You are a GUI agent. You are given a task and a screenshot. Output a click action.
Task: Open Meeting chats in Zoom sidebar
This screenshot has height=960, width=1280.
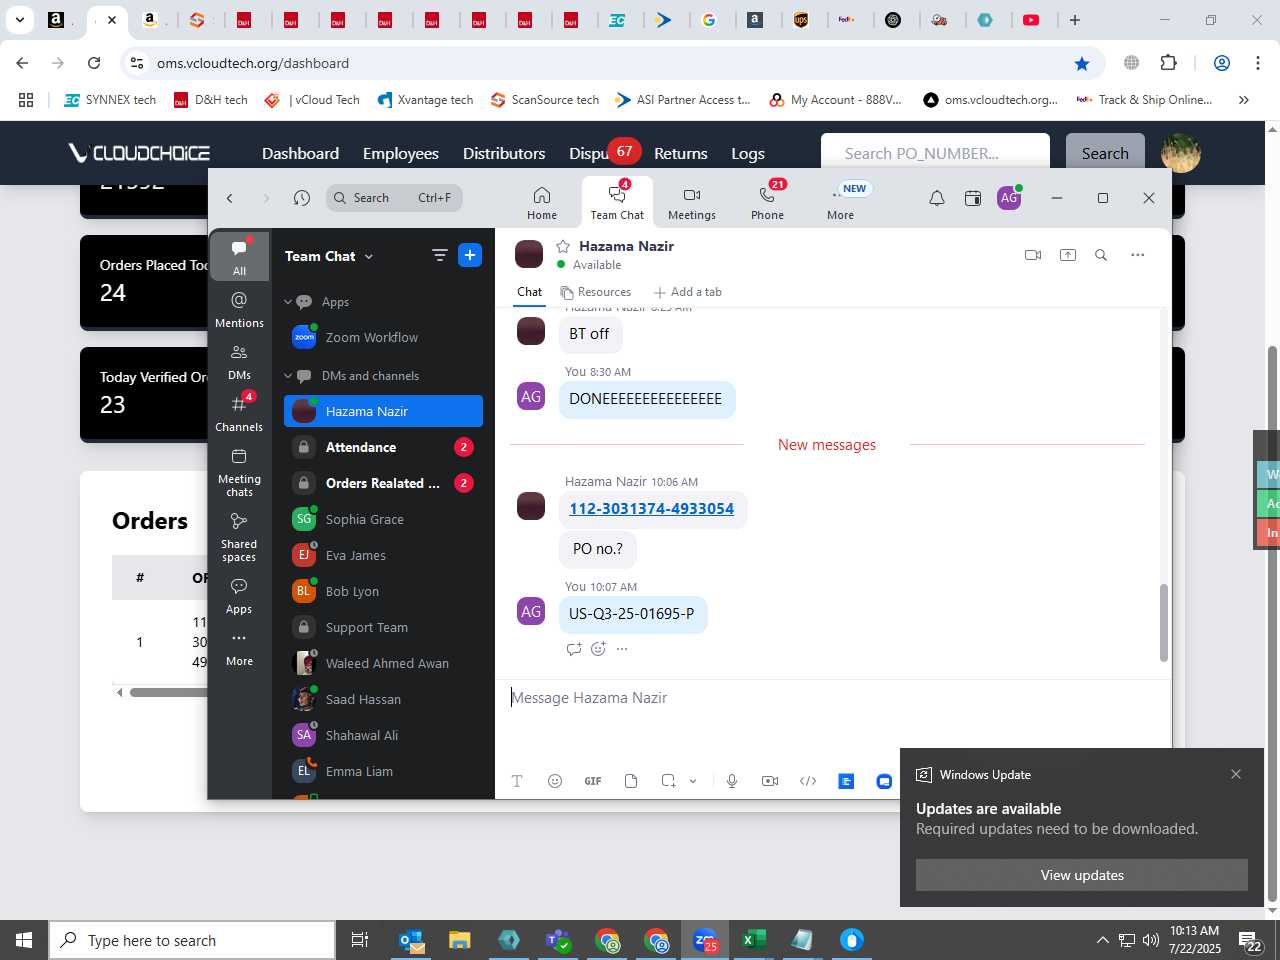tap(239, 471)
